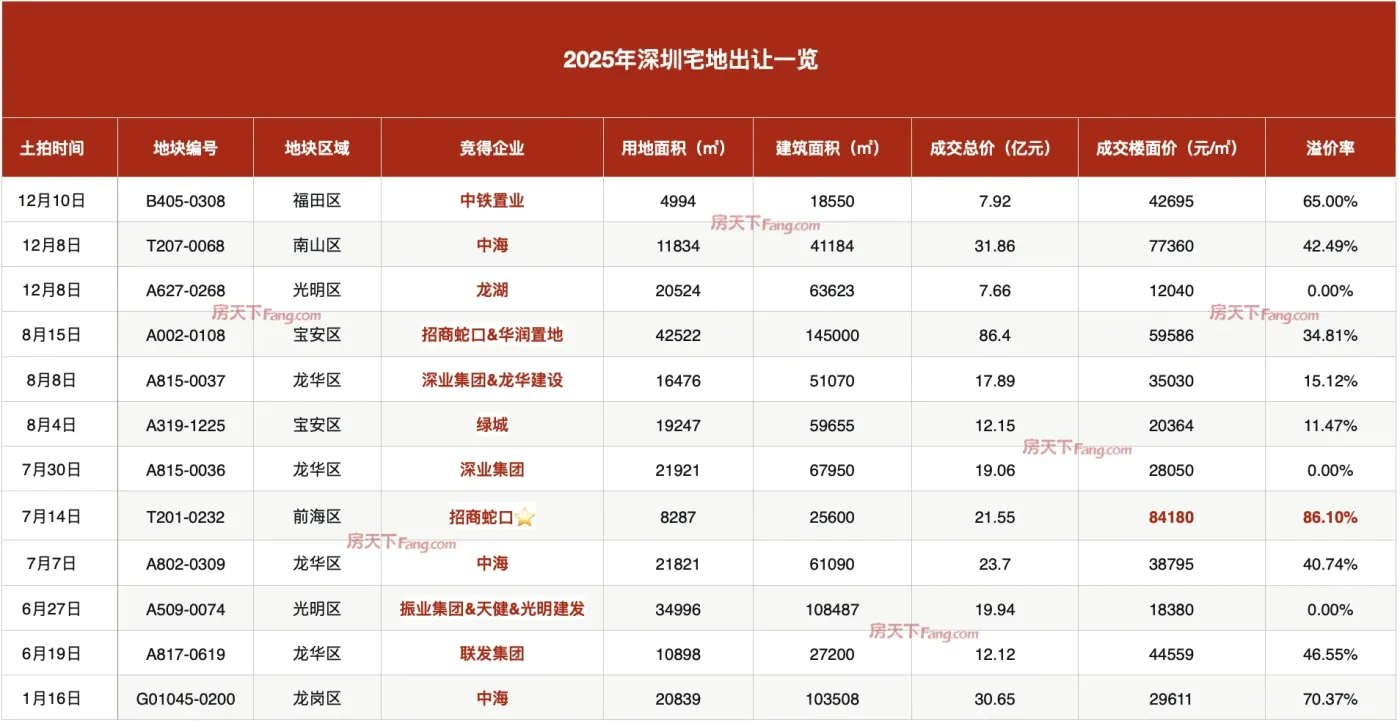Click the 前海区 district cell
Screen dimensions: 1400x723
point(317,518)
